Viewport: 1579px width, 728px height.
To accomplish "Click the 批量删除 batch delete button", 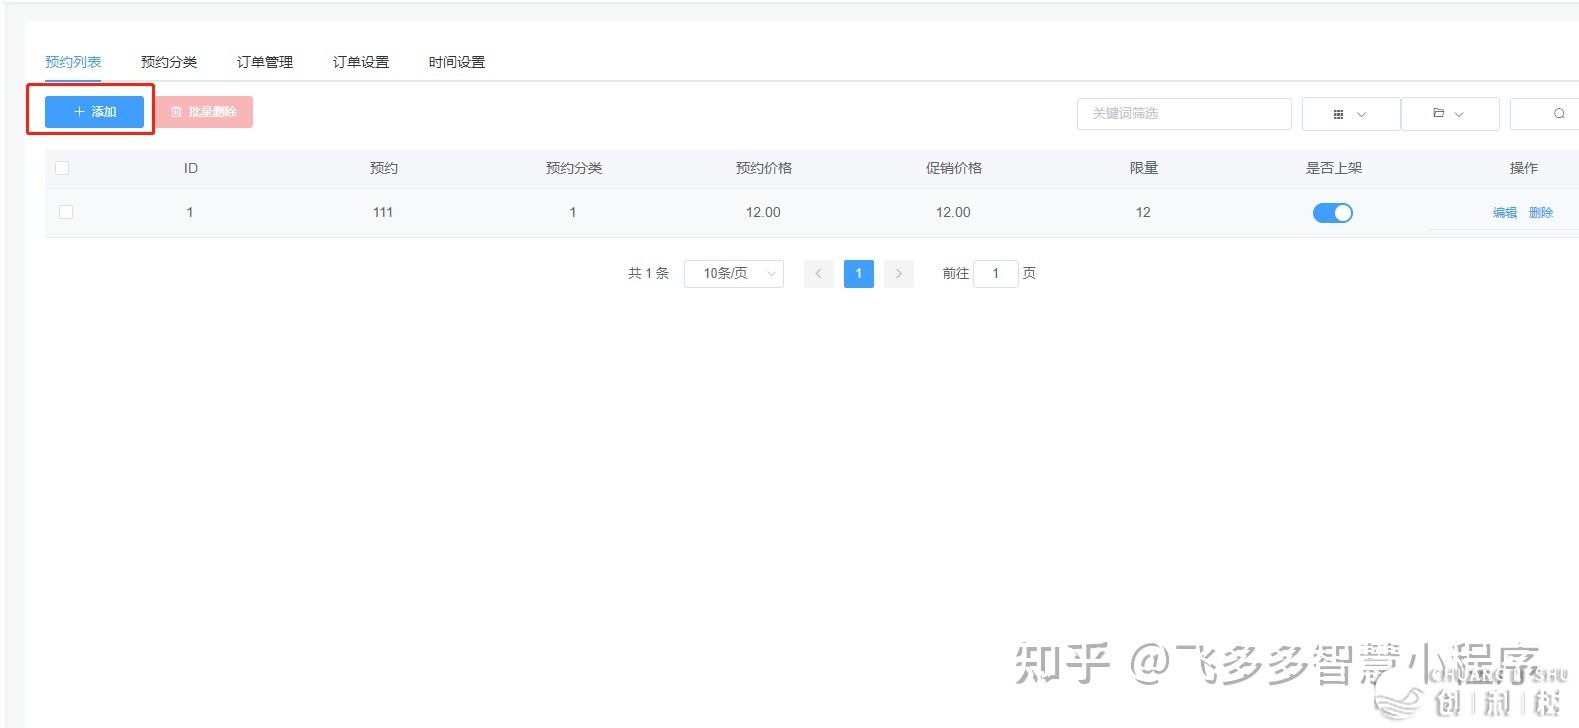I will pyautogui.click(x=204, y=112).
